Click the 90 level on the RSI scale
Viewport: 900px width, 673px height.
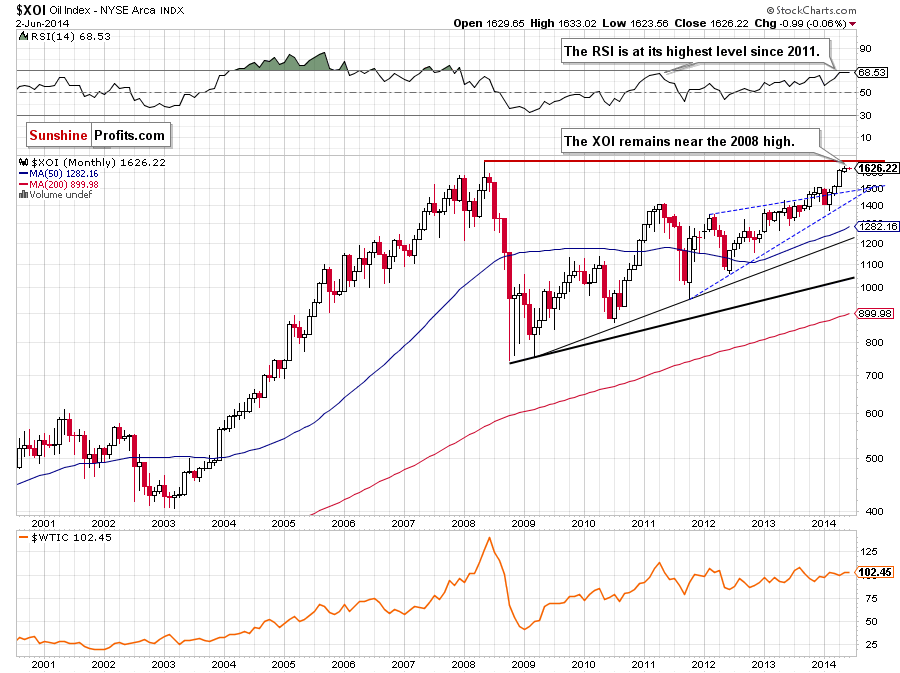coord(865,49)
